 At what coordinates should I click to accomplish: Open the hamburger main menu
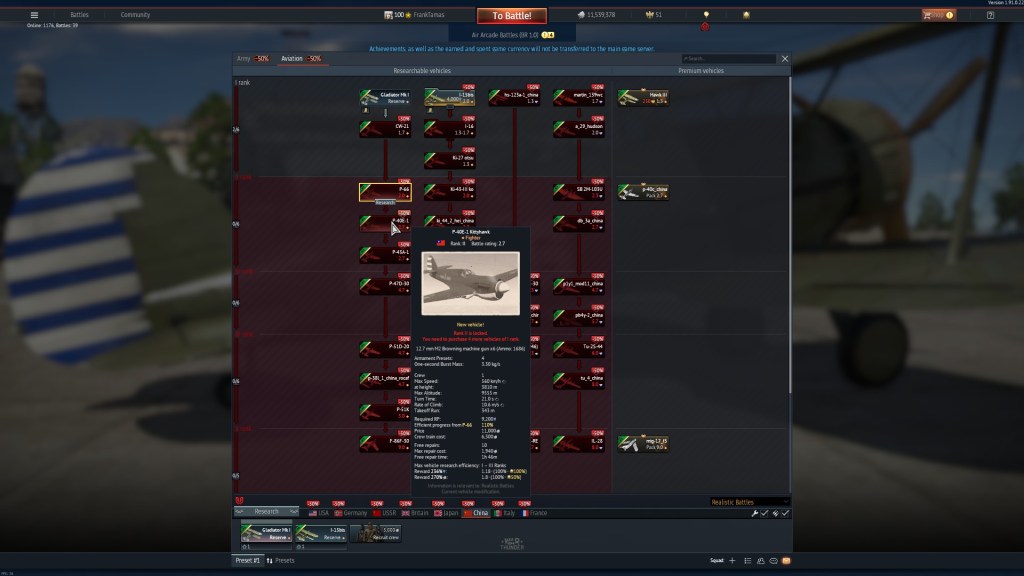click(x=34, y=15)
